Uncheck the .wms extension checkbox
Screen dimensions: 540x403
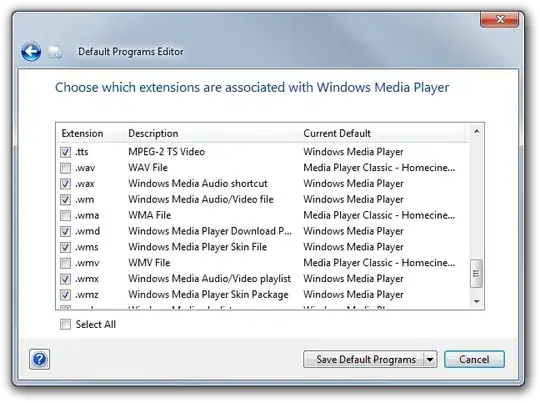(x=65, y=247)
